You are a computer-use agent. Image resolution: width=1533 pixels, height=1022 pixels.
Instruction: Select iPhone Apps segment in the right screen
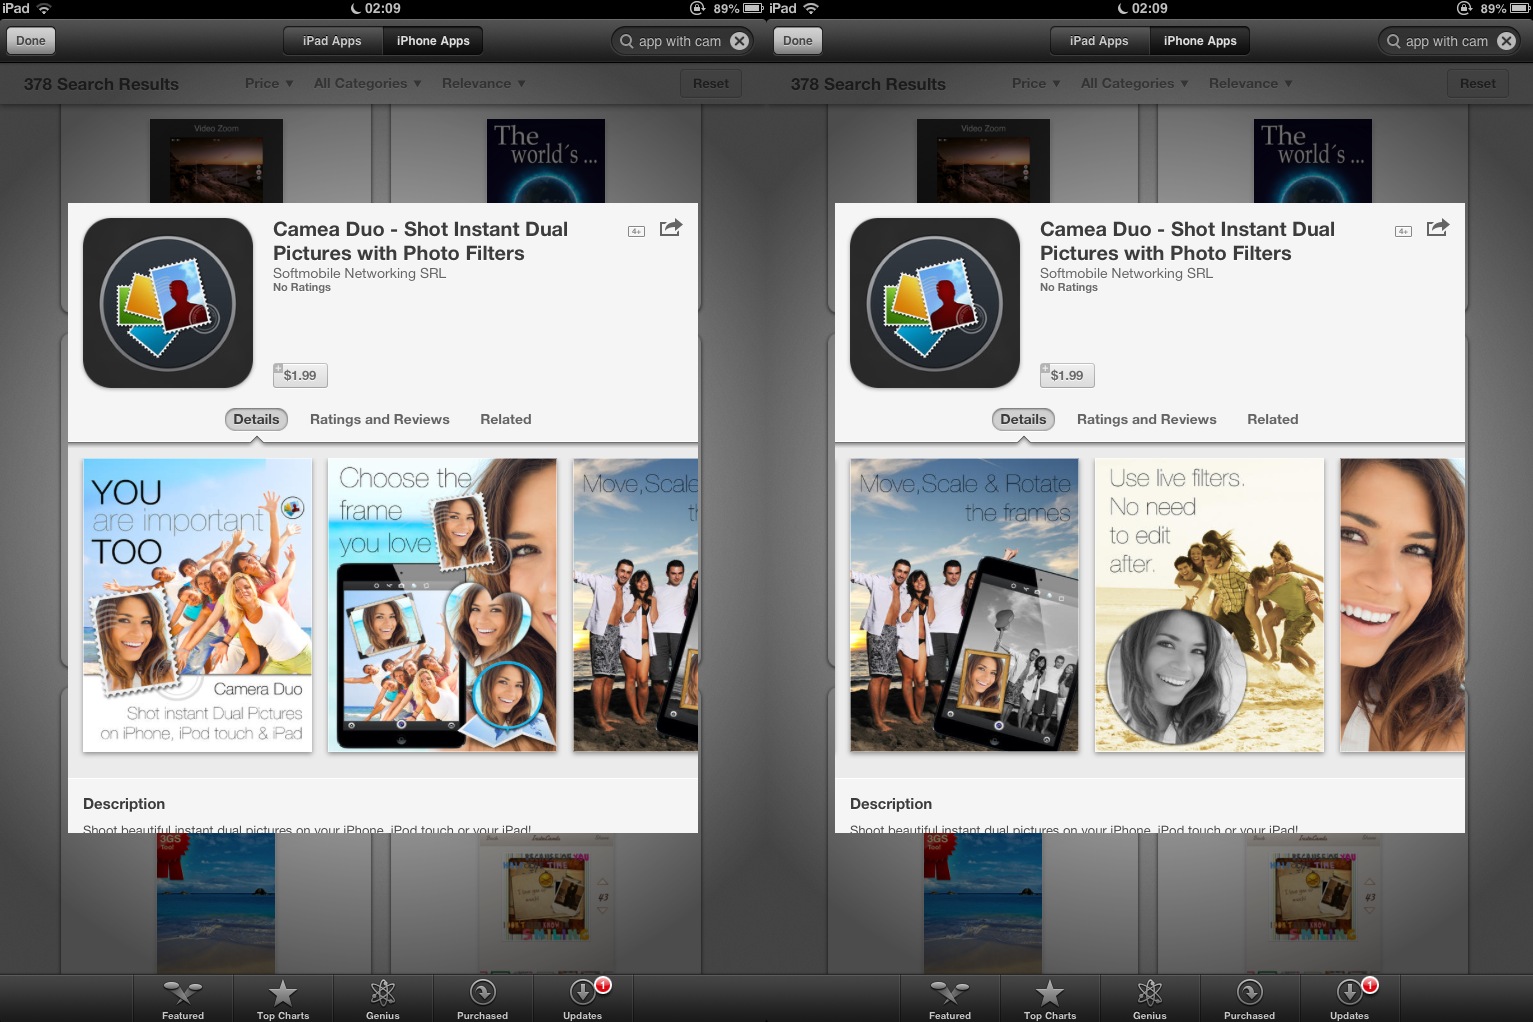(1200, 41)
